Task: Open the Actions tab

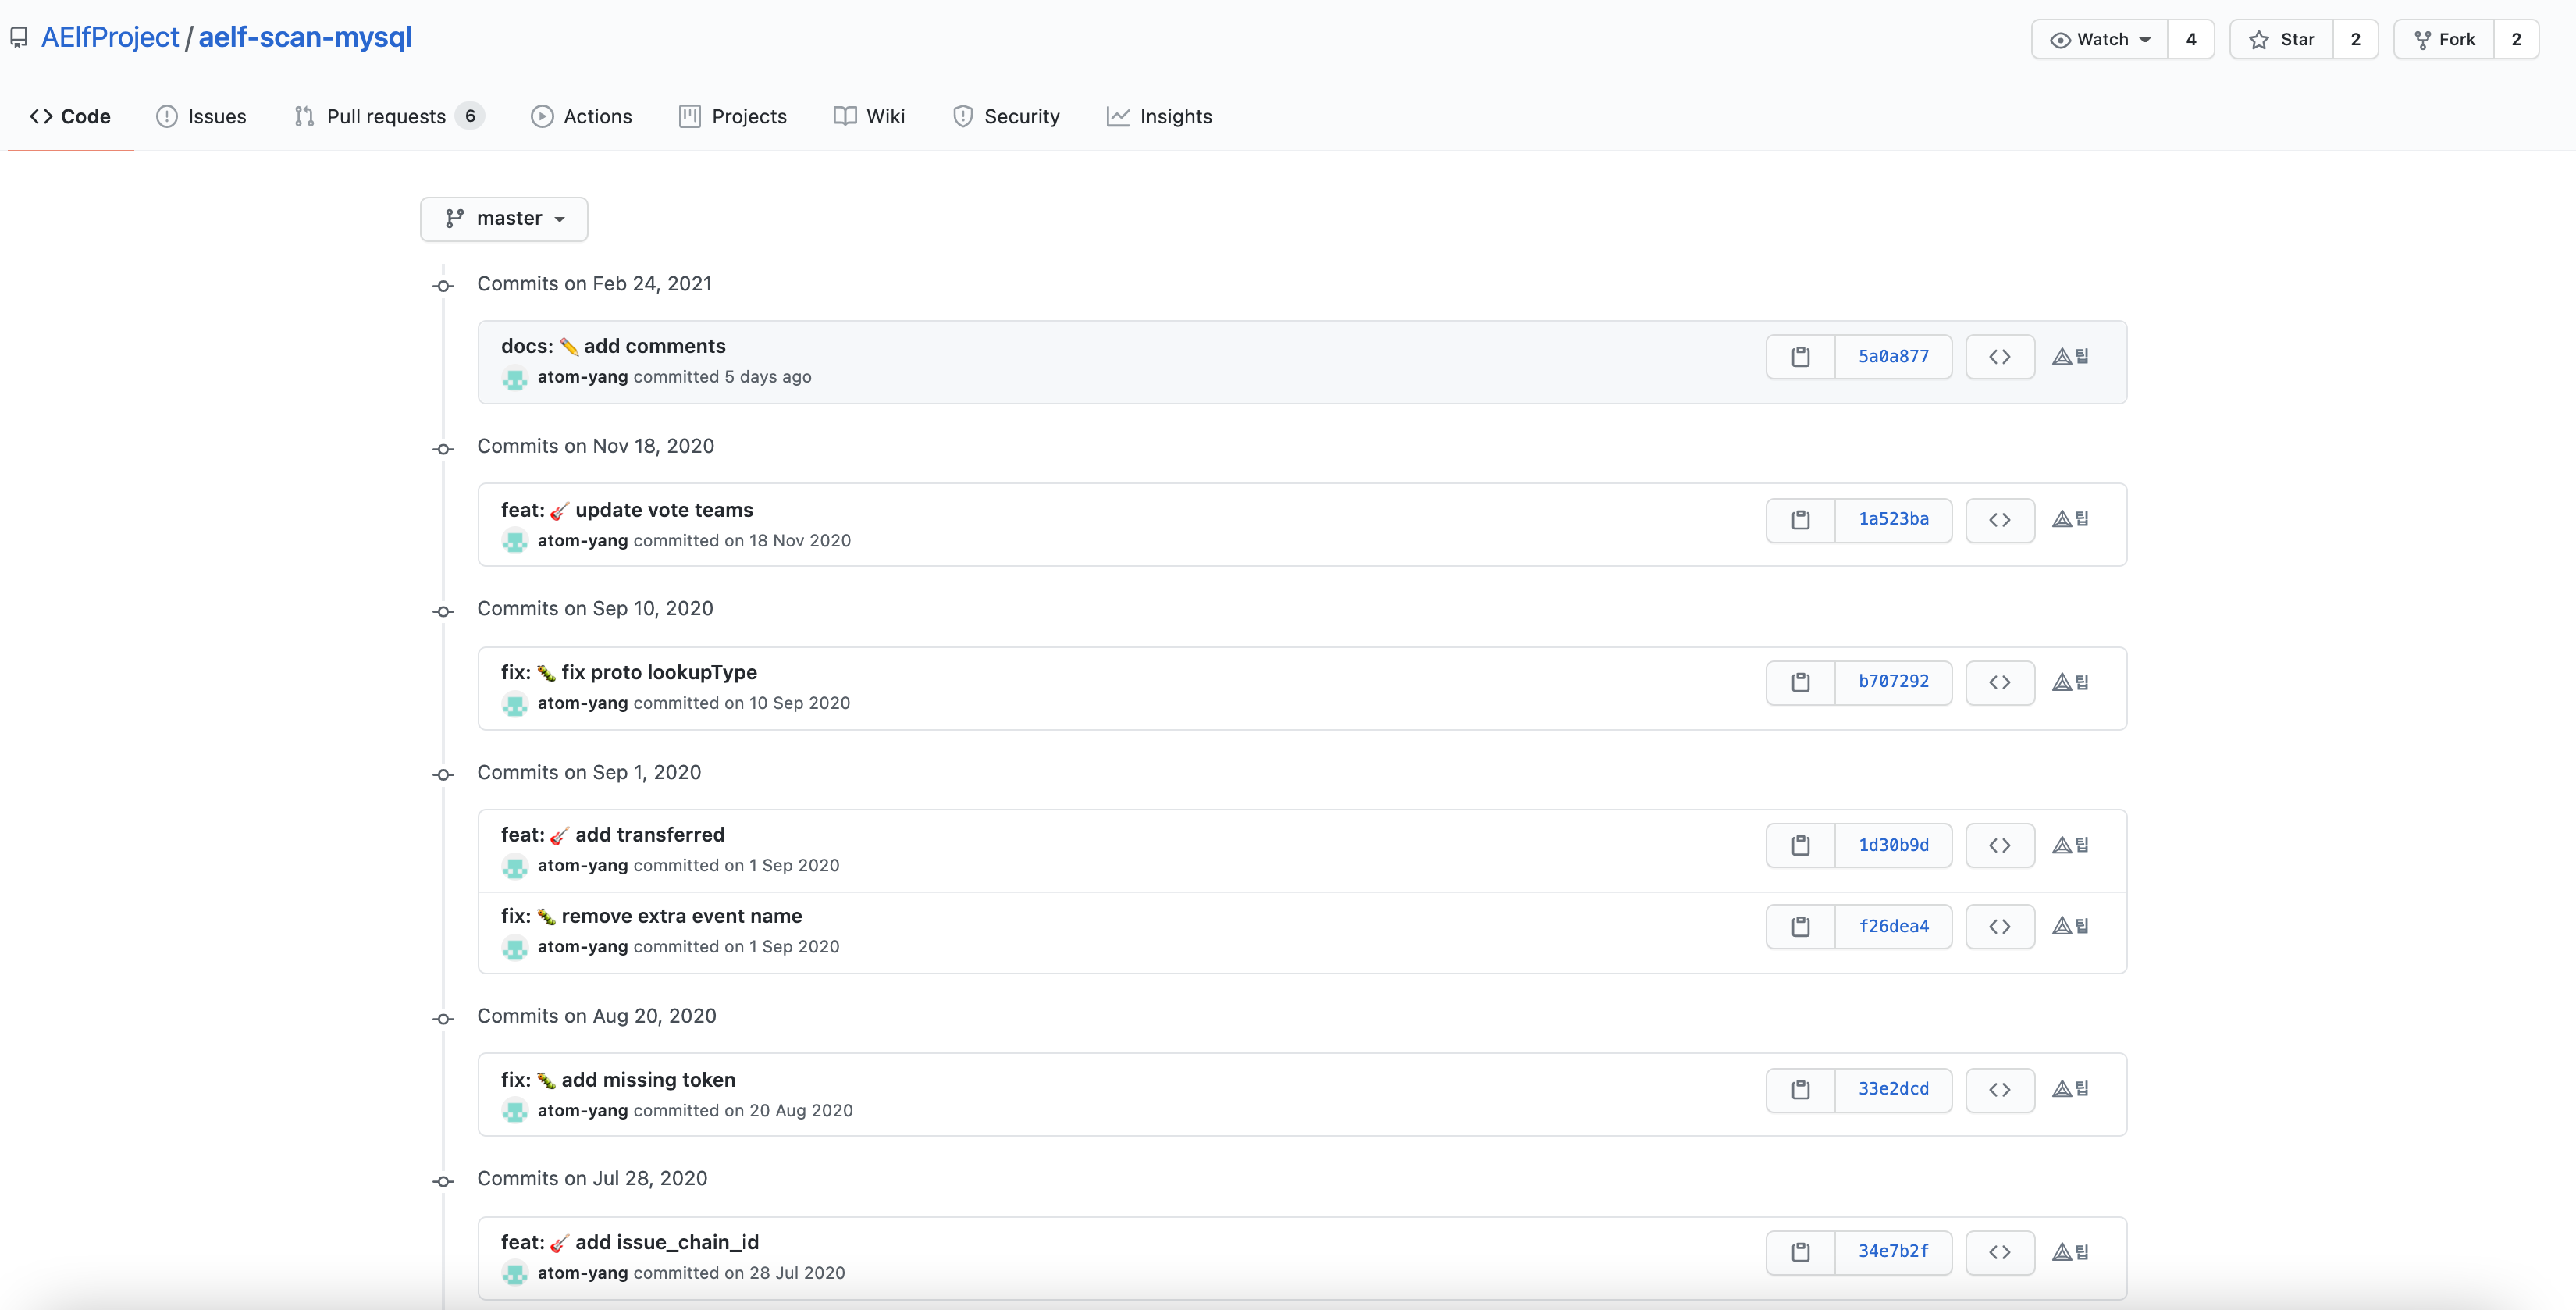Action: click(x=581, y=117)
